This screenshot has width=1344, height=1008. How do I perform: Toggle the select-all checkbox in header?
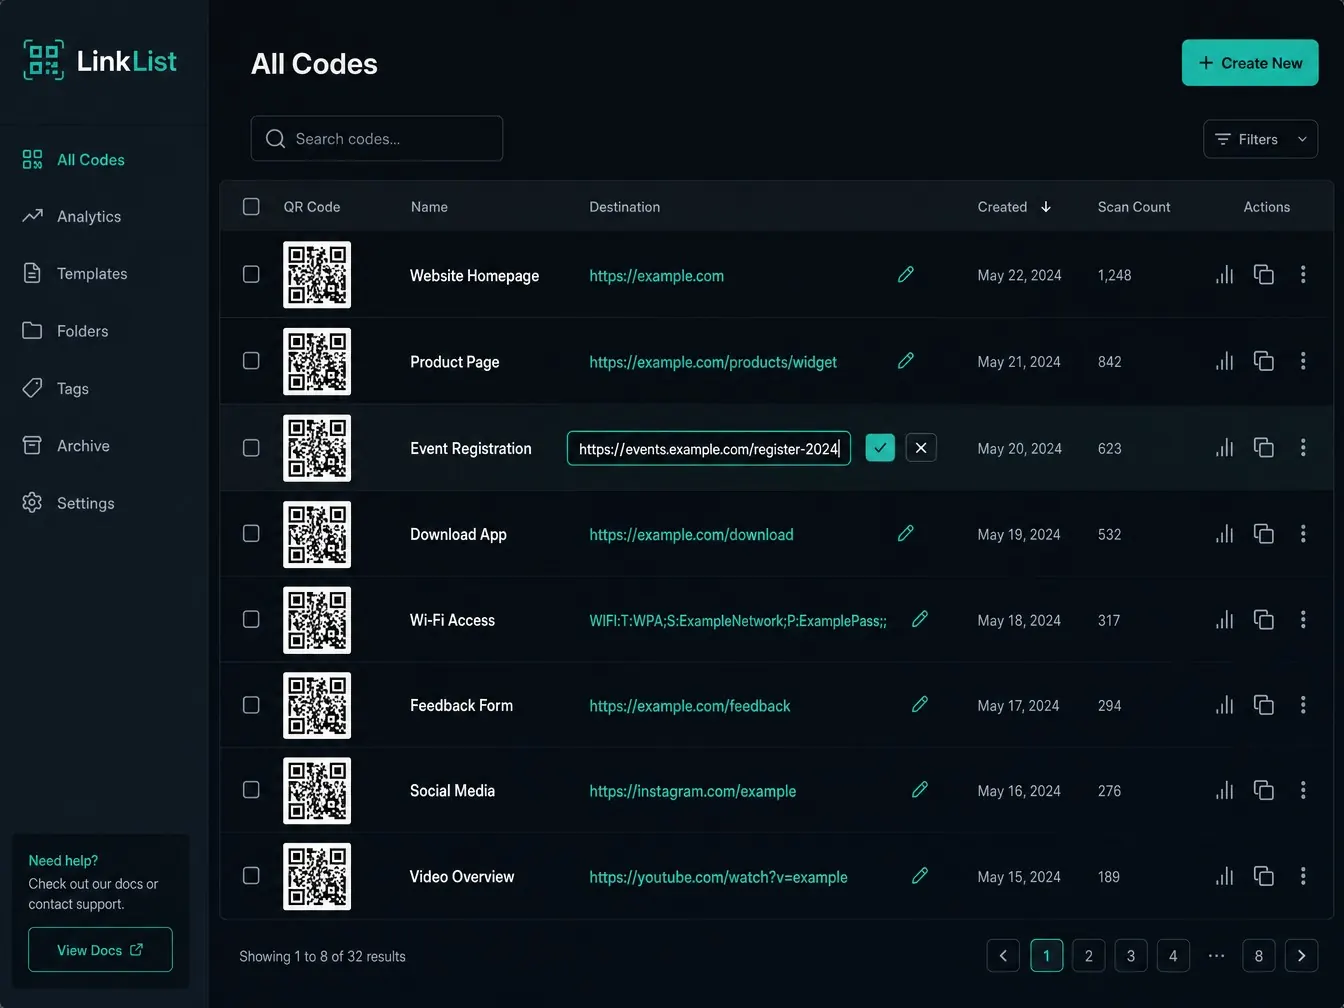[x=251, y=206]
